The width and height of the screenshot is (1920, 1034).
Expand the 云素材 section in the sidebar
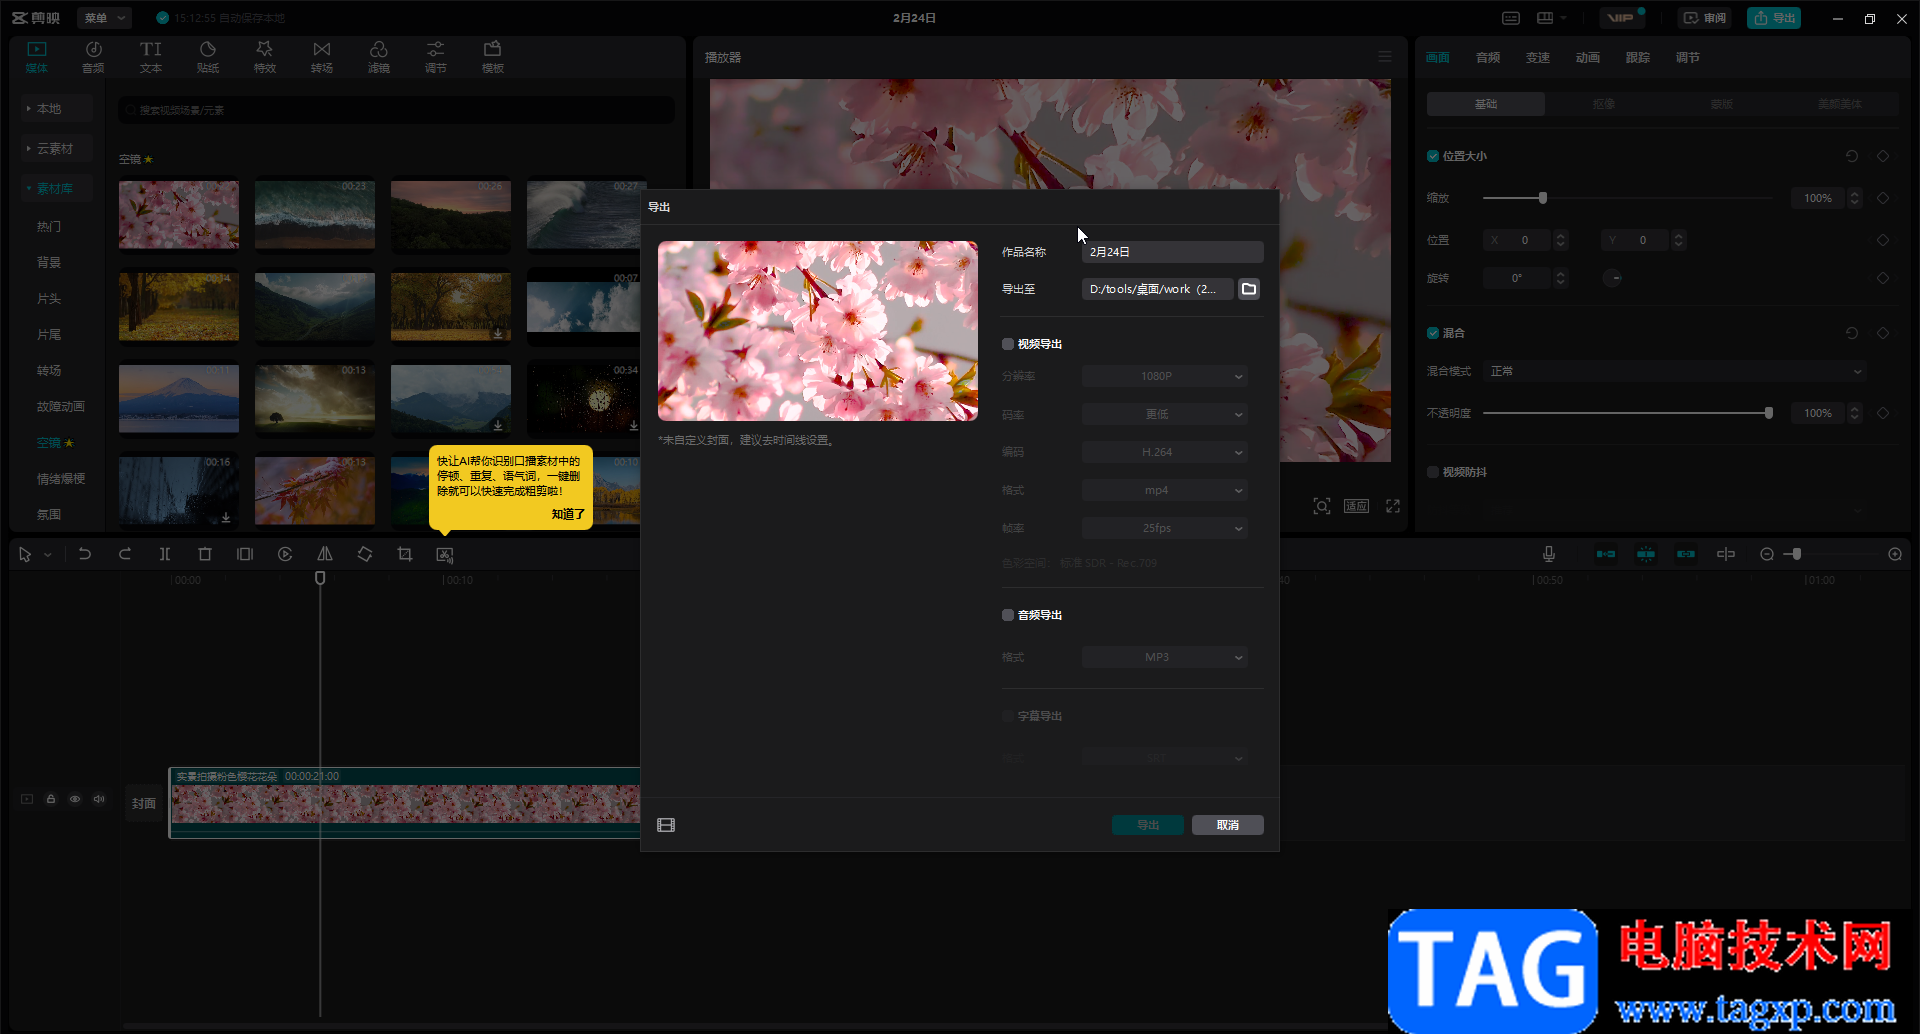tap(56, 148)
